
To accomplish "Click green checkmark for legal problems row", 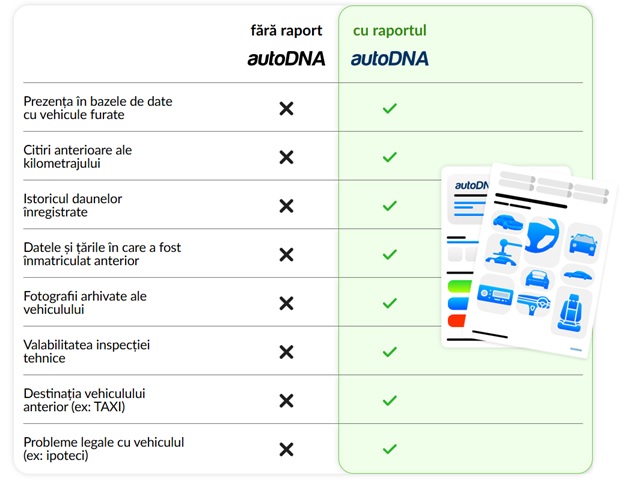I will click(x=390, y=449).
